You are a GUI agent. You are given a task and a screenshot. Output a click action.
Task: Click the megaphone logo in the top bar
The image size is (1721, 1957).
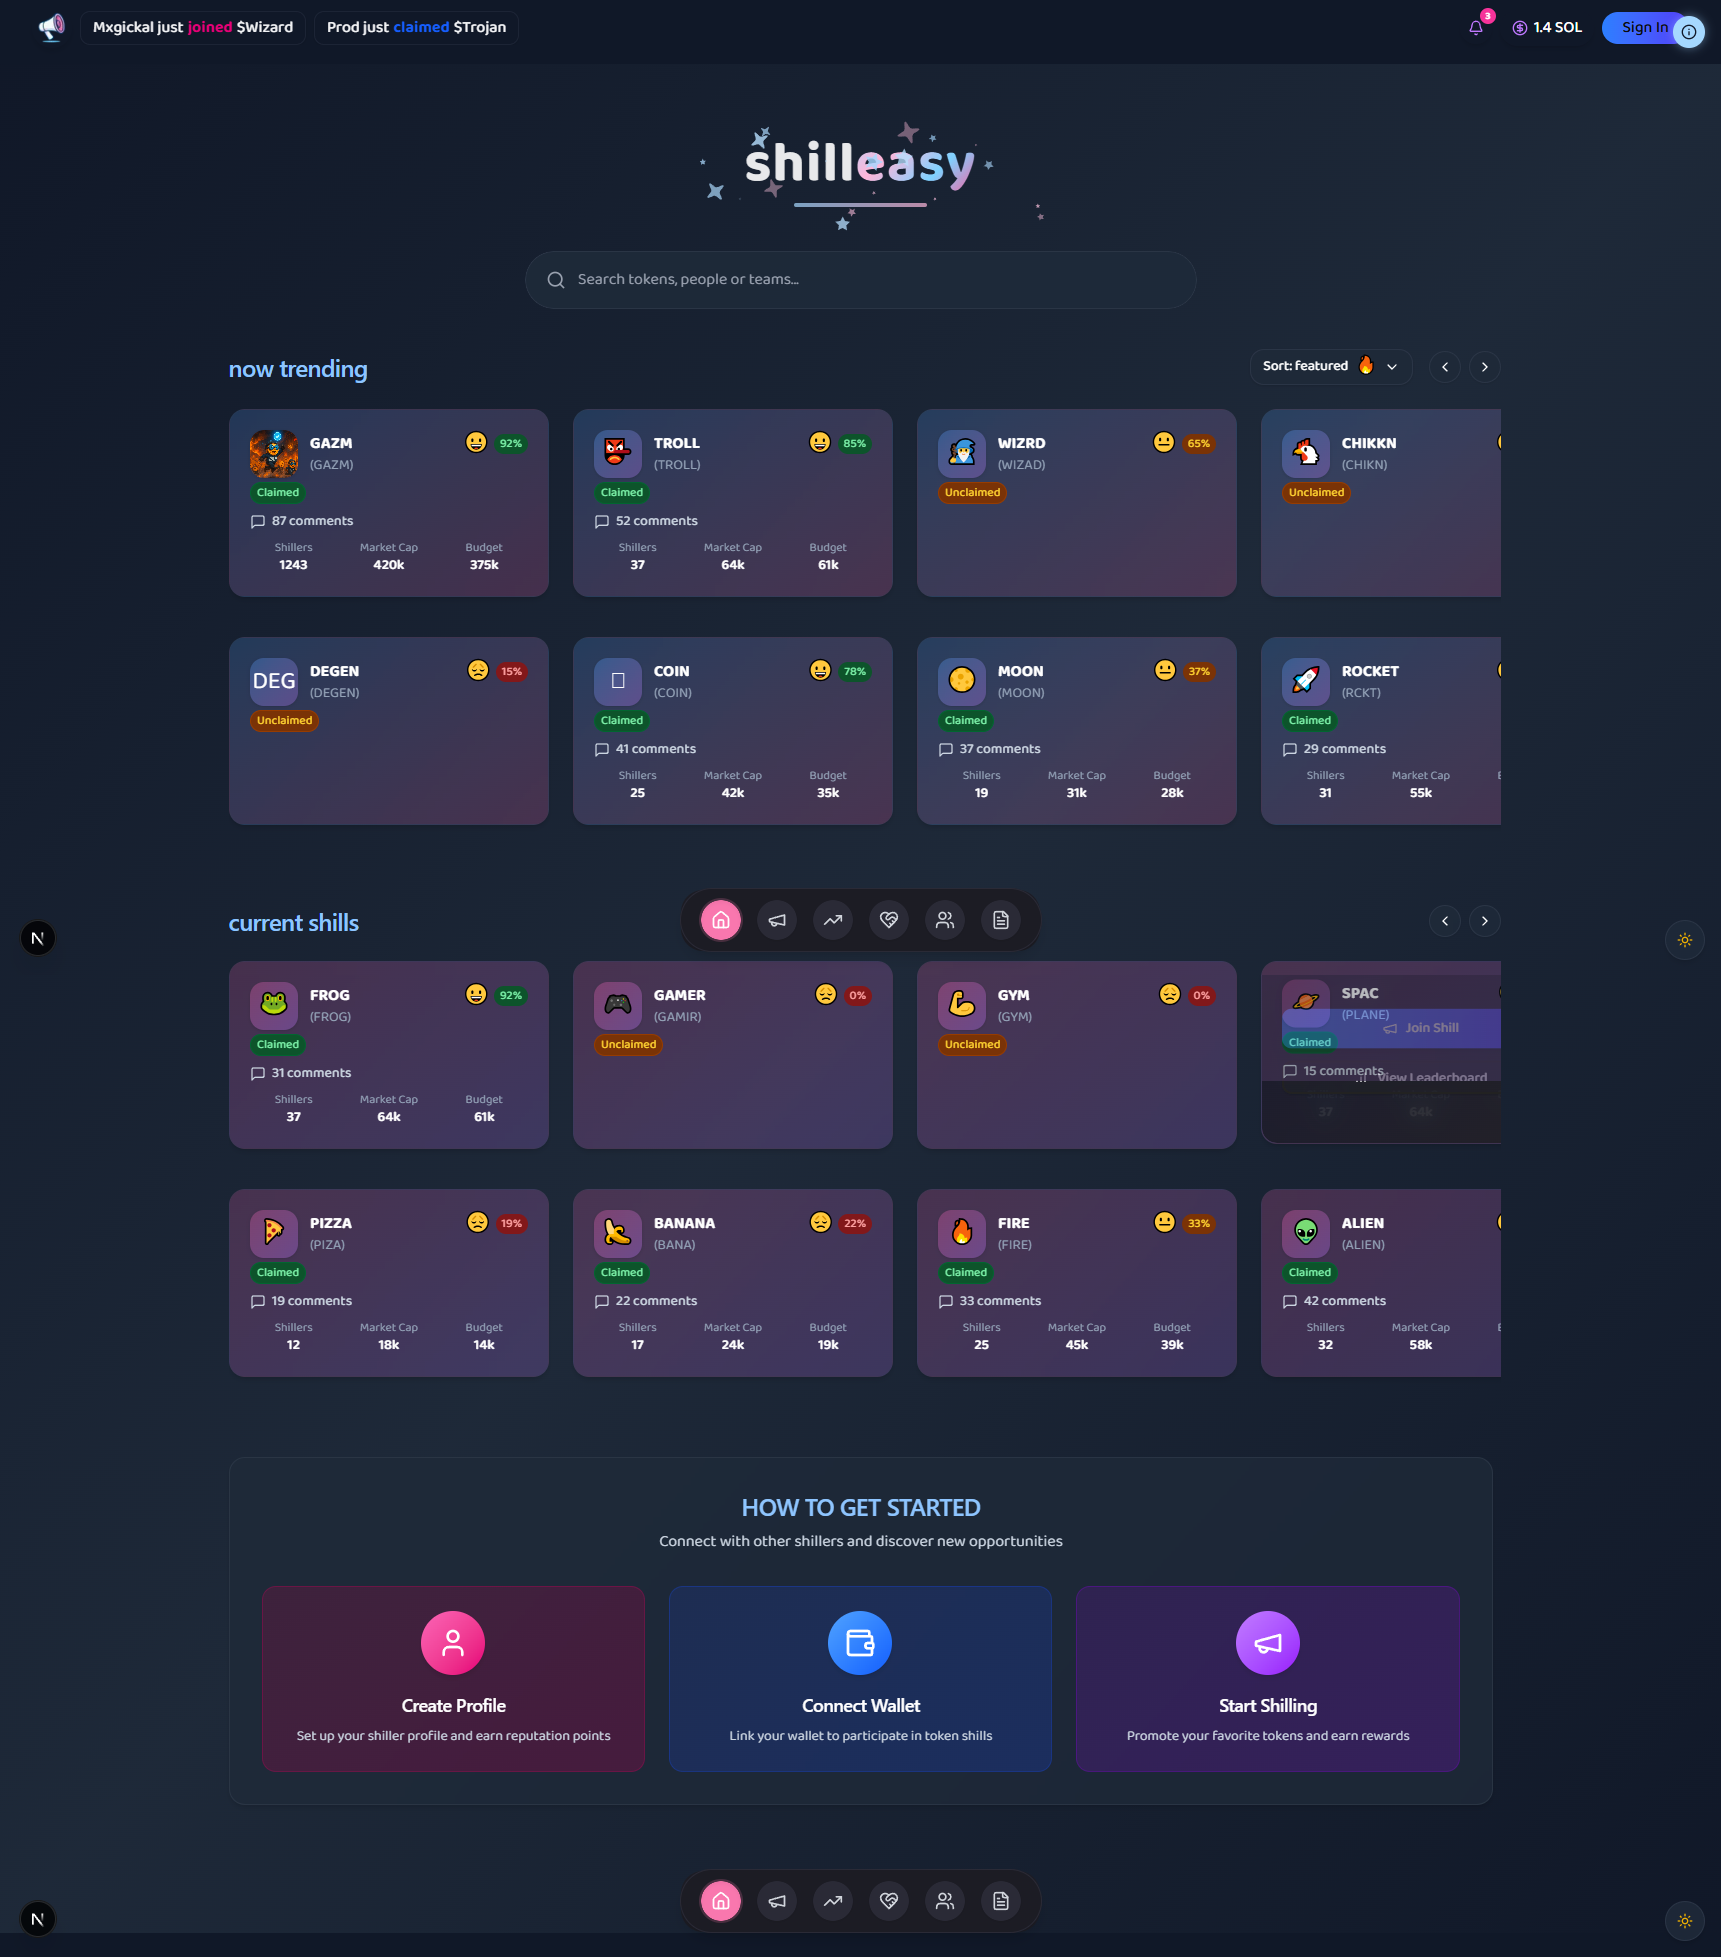pyautogui.click(x=51, y=27)
